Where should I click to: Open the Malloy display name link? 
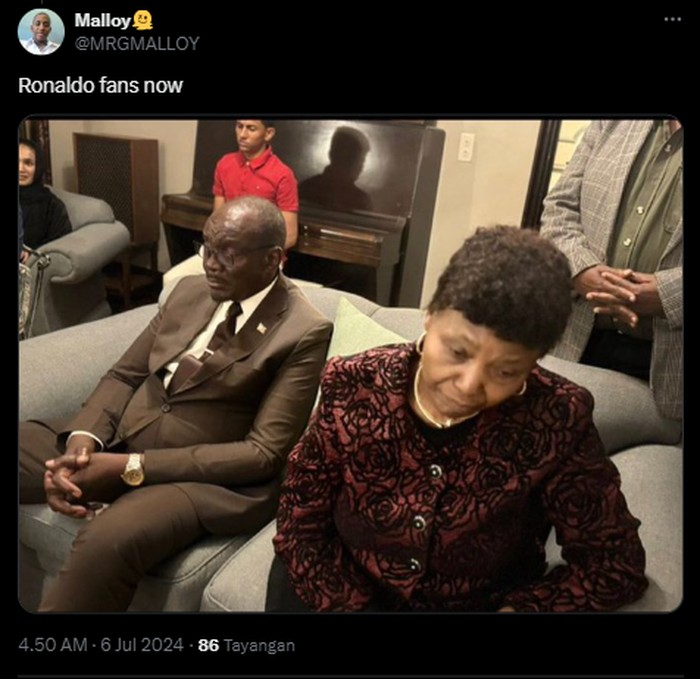(x=102, y=20)
